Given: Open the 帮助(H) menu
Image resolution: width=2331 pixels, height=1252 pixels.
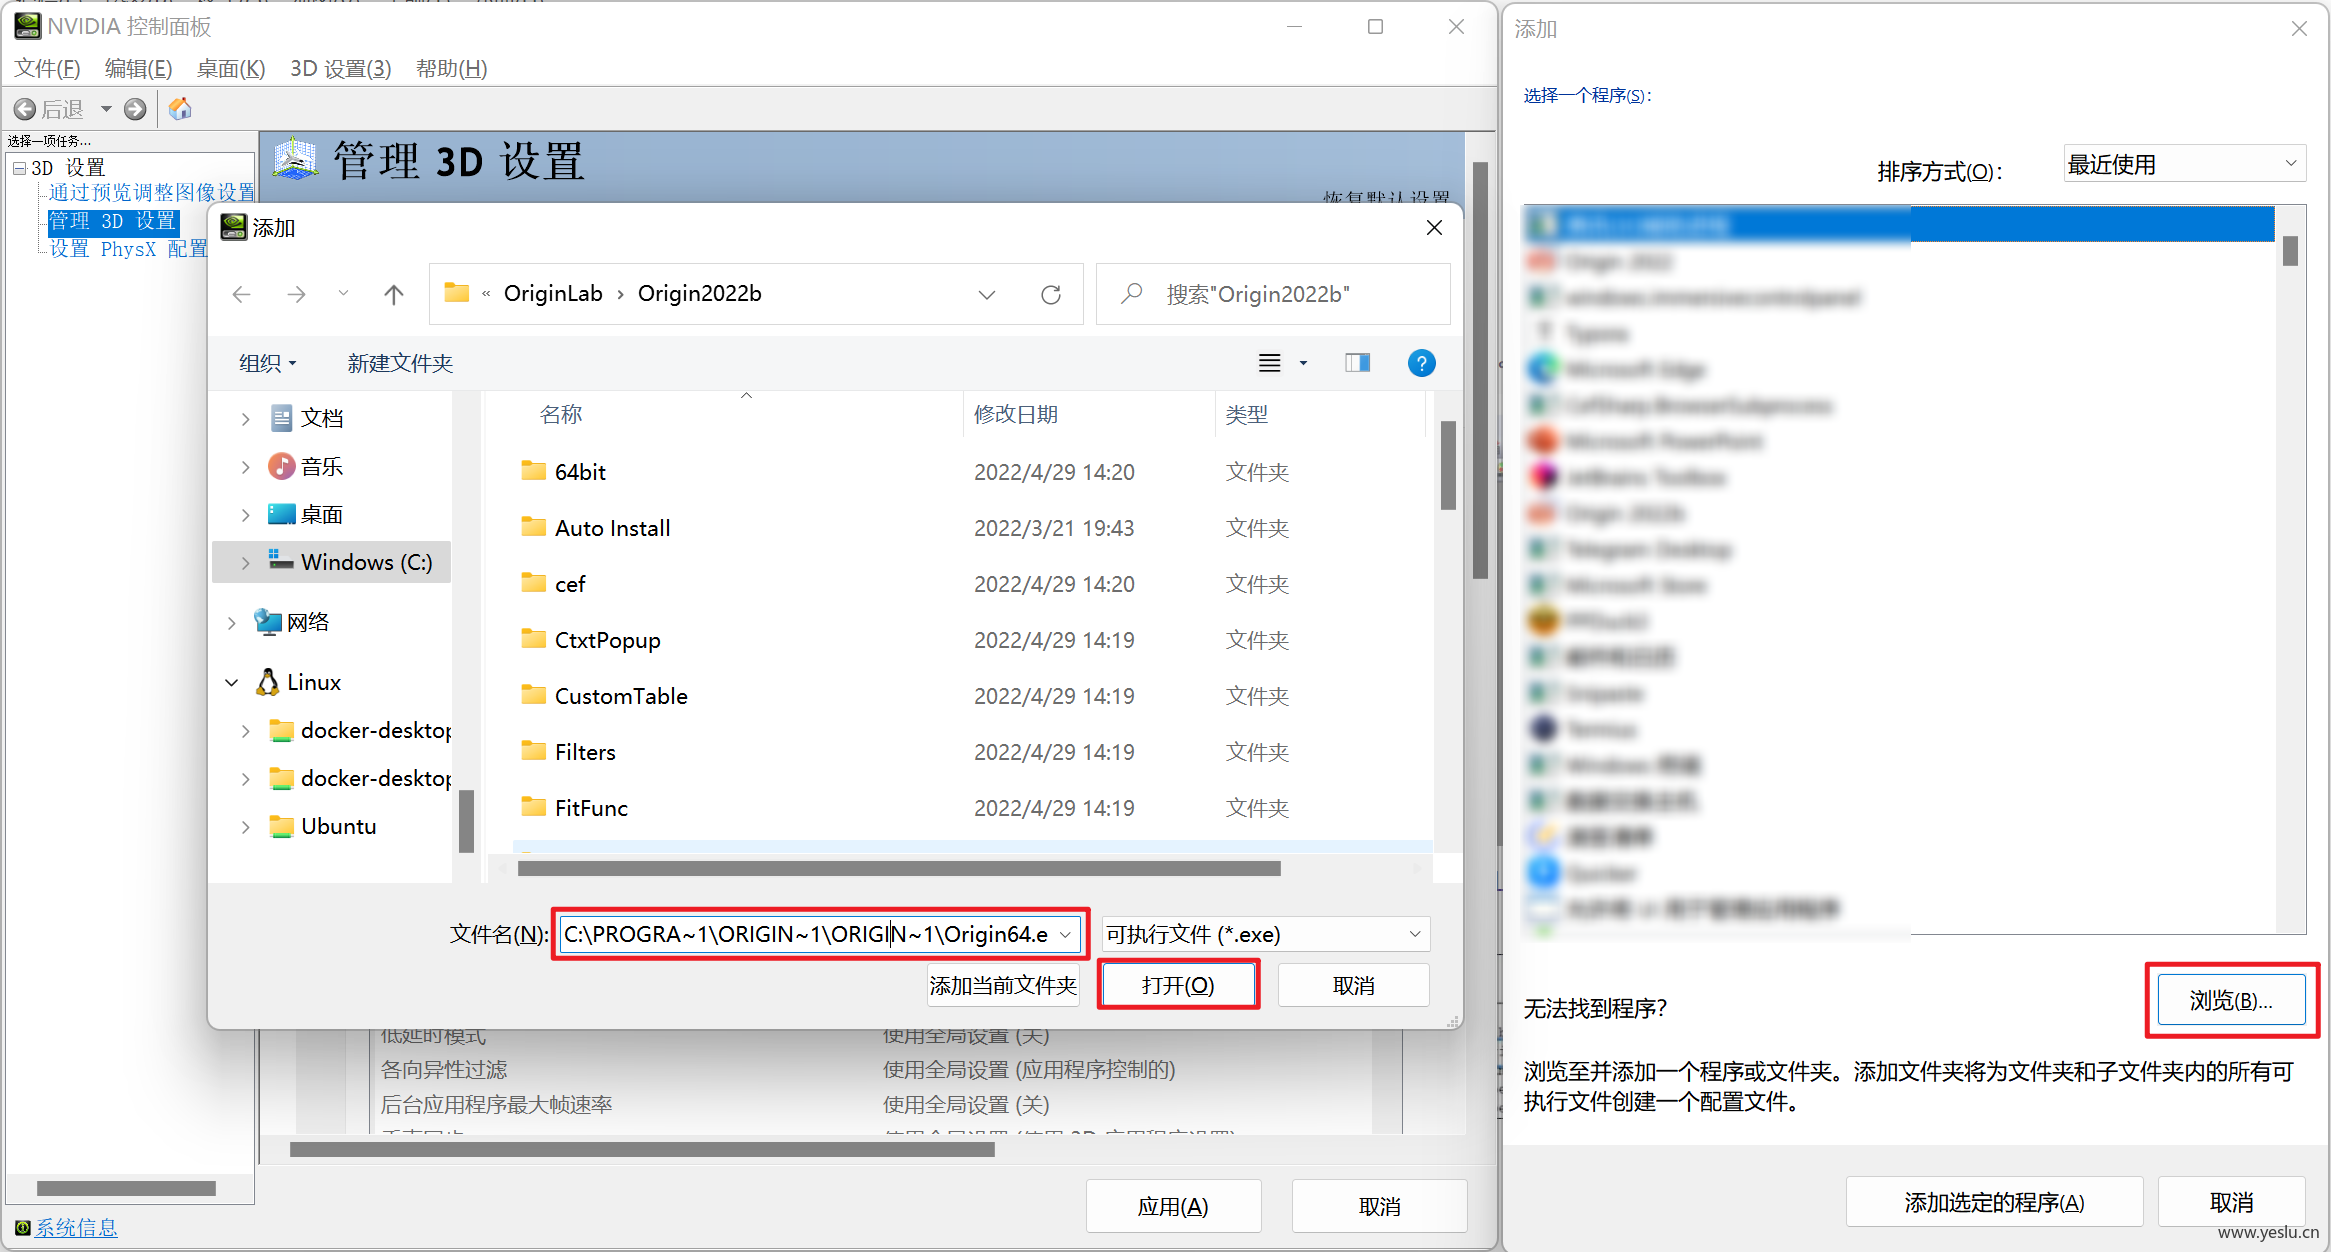Looking at the screenshot, I should click(x=452, y=68).
